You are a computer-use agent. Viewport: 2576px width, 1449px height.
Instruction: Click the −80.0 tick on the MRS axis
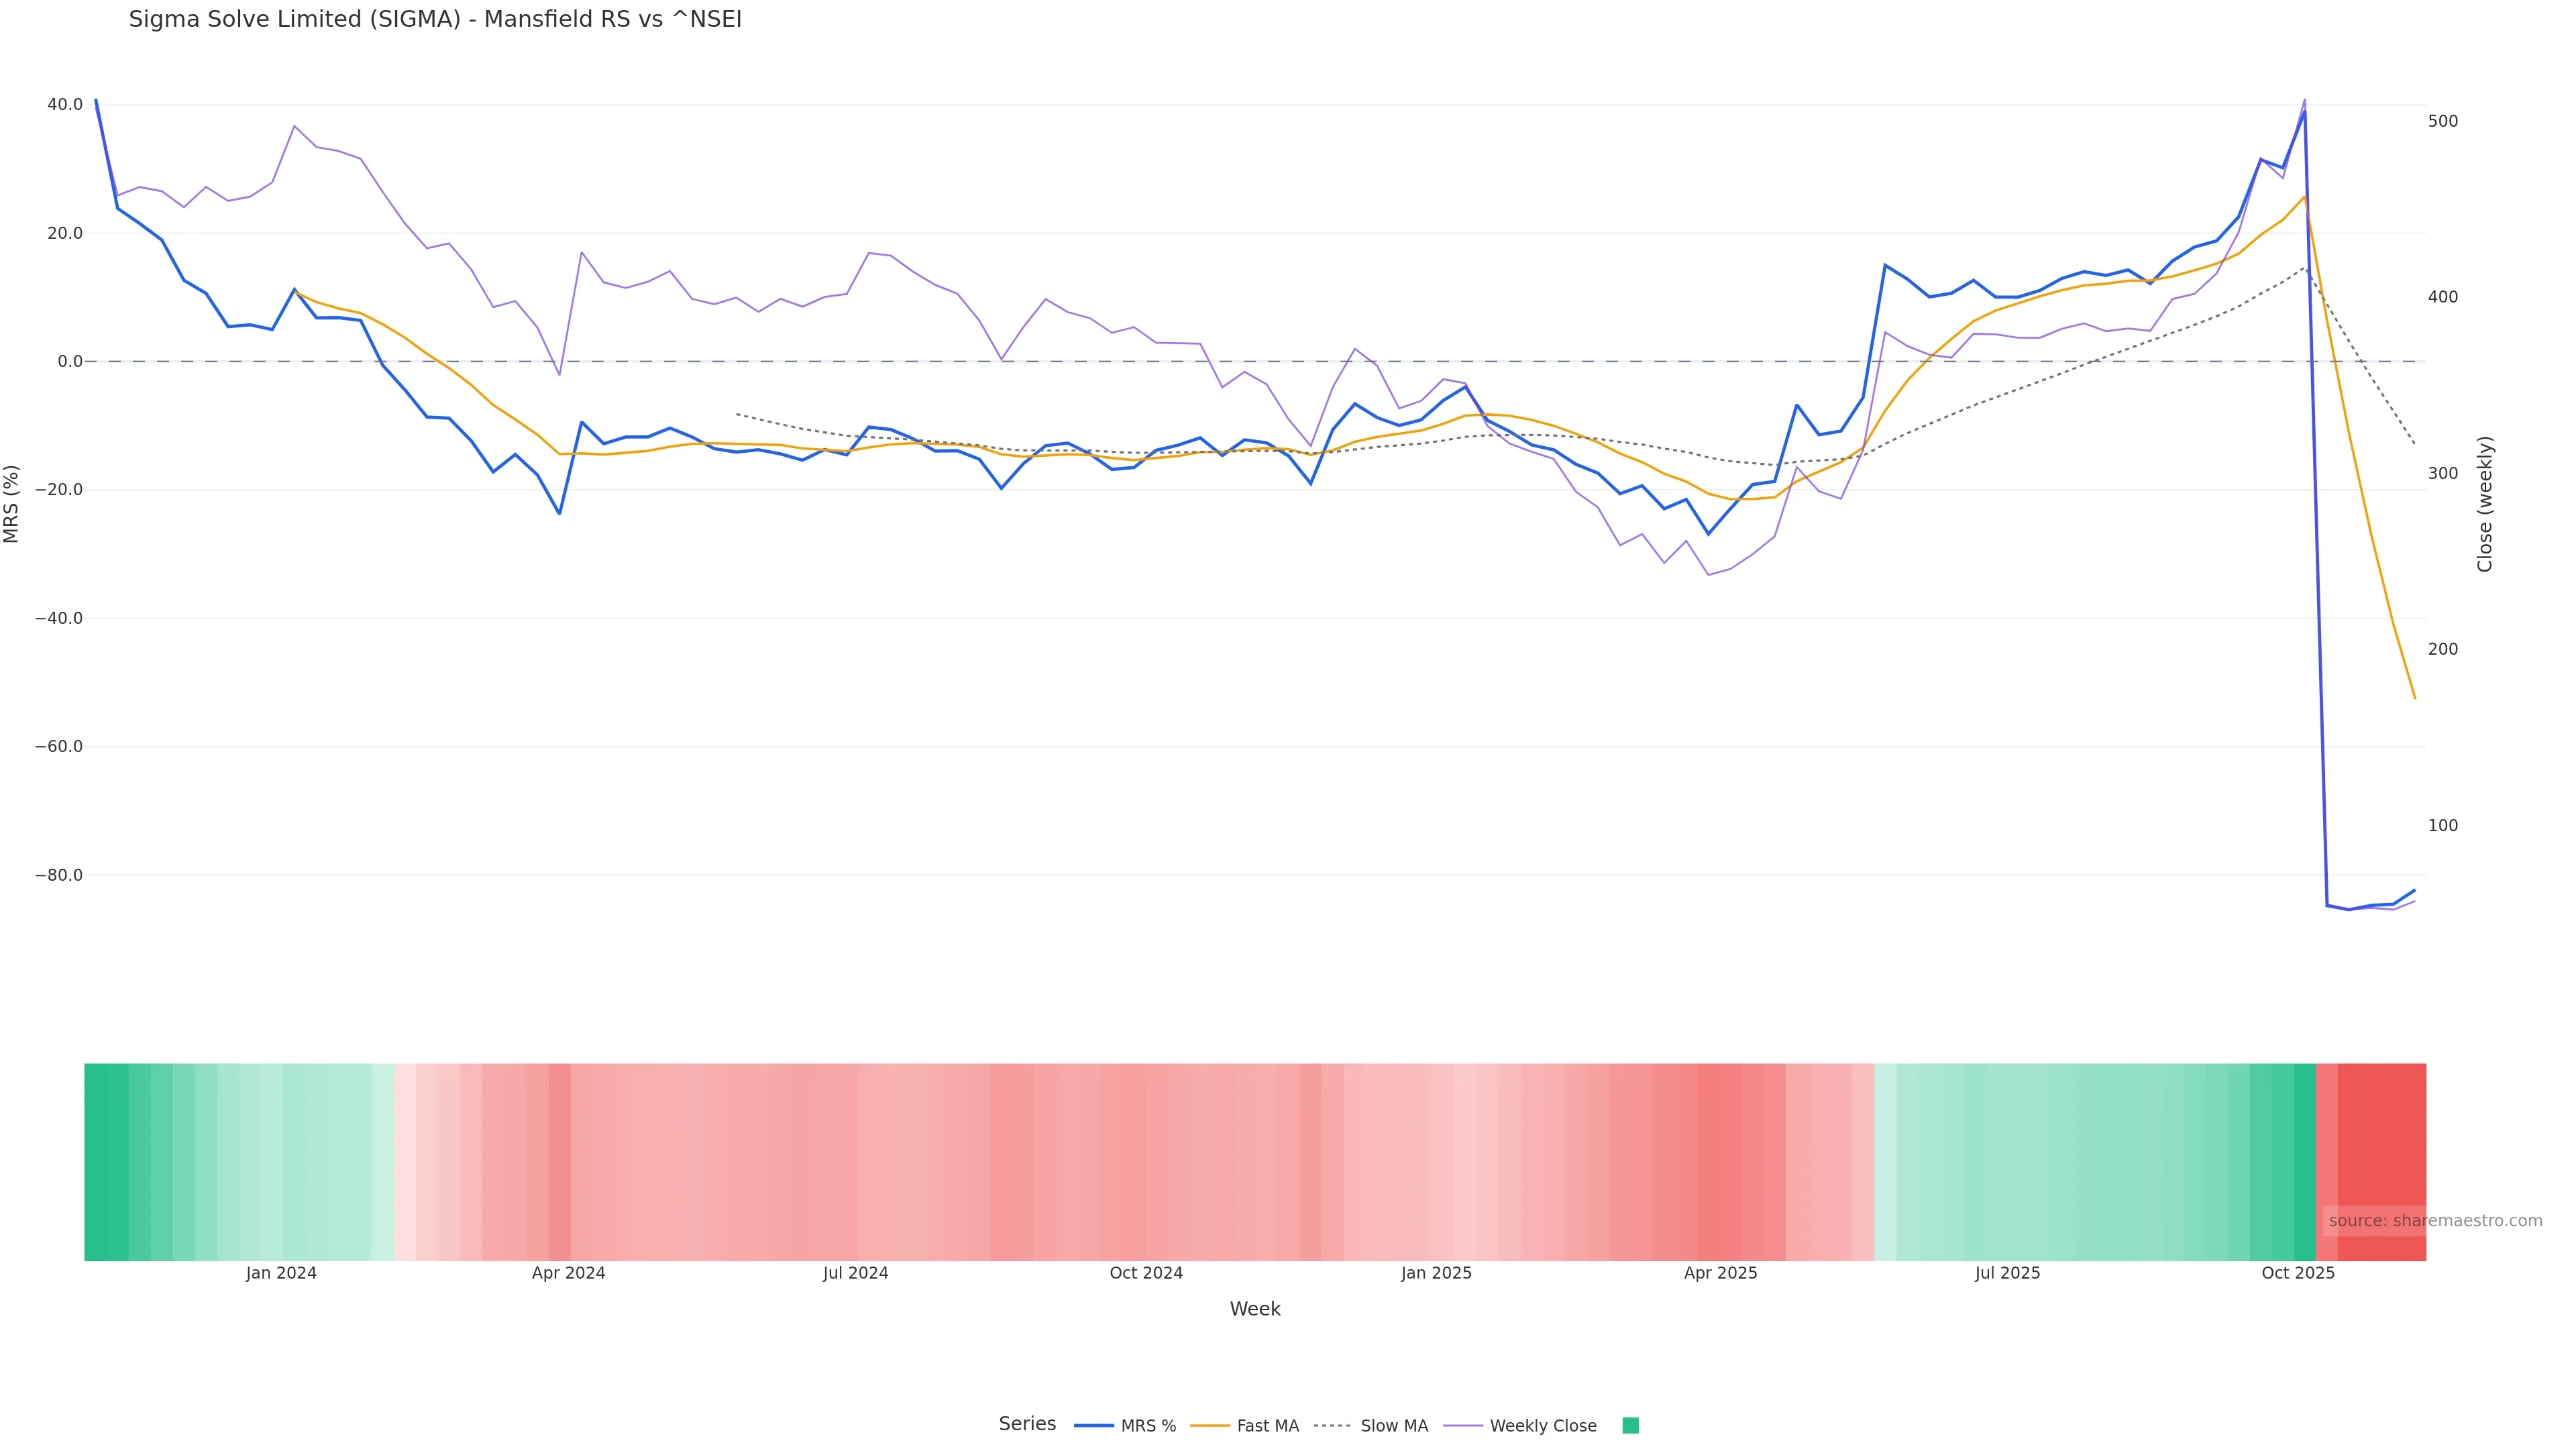point(59,875)
